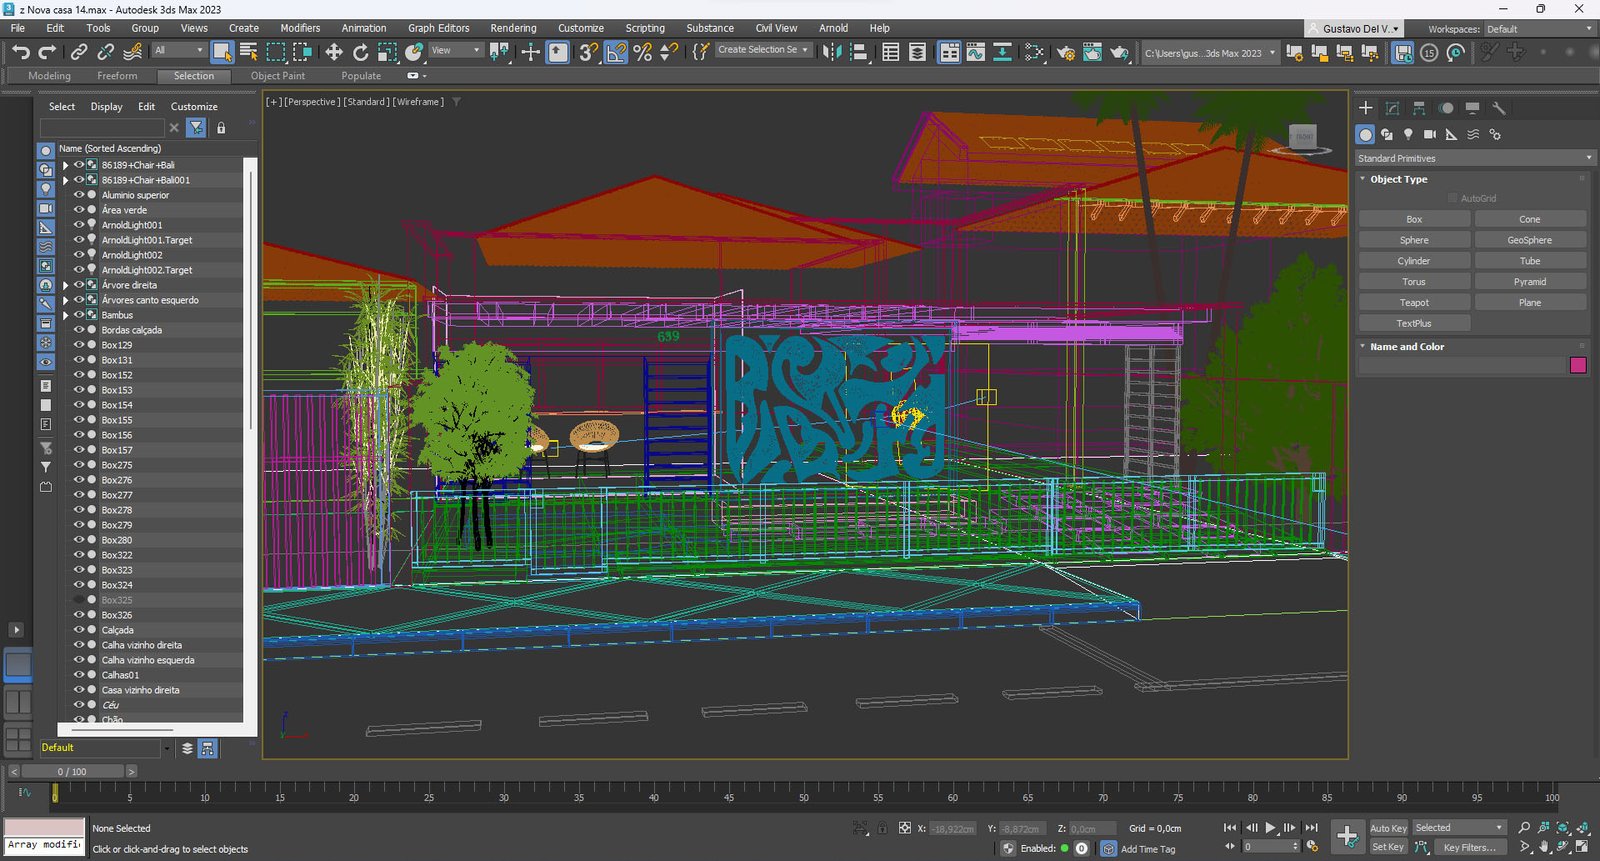Toggle the Auto Key animation mode
Image resolution: width=1600 pixels, height=861 pixels.
coord(1388,828)
